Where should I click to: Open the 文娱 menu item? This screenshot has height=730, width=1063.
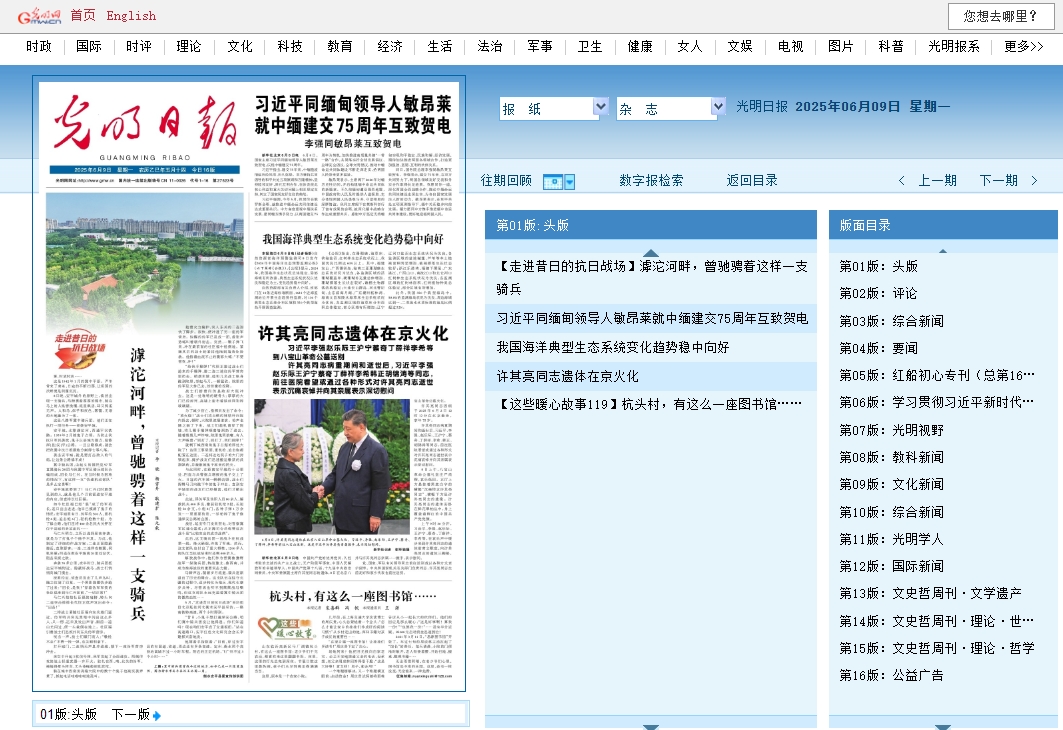(x=740, y=46)
